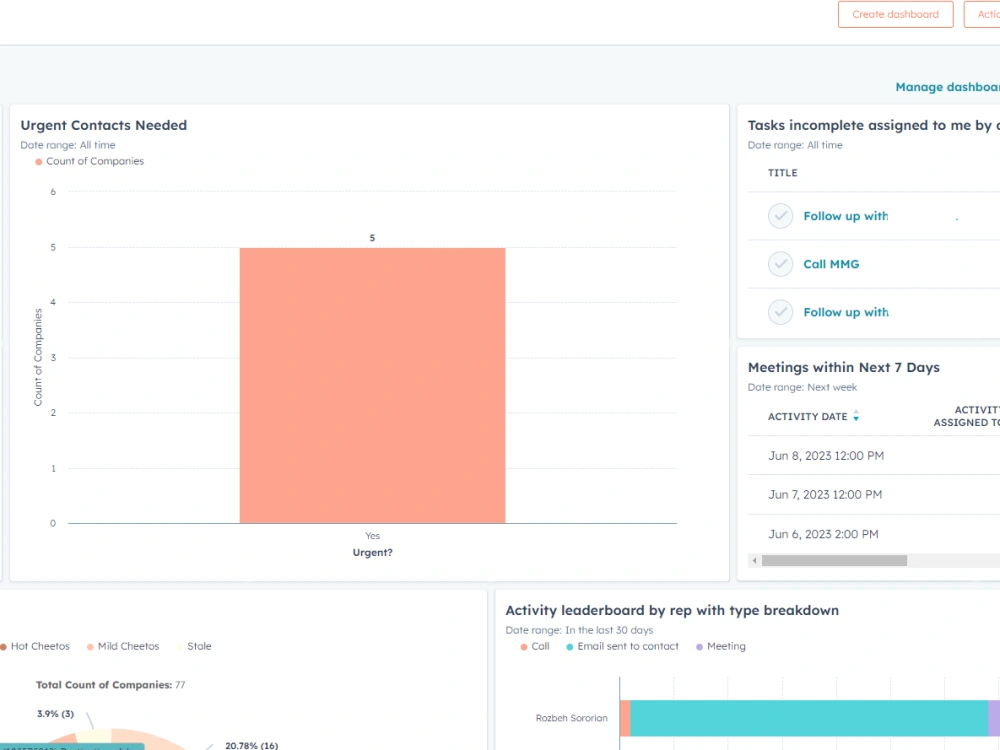The image size is (1000, 750).
Task: Open the Call MMG task link
Action: point(831,264)
